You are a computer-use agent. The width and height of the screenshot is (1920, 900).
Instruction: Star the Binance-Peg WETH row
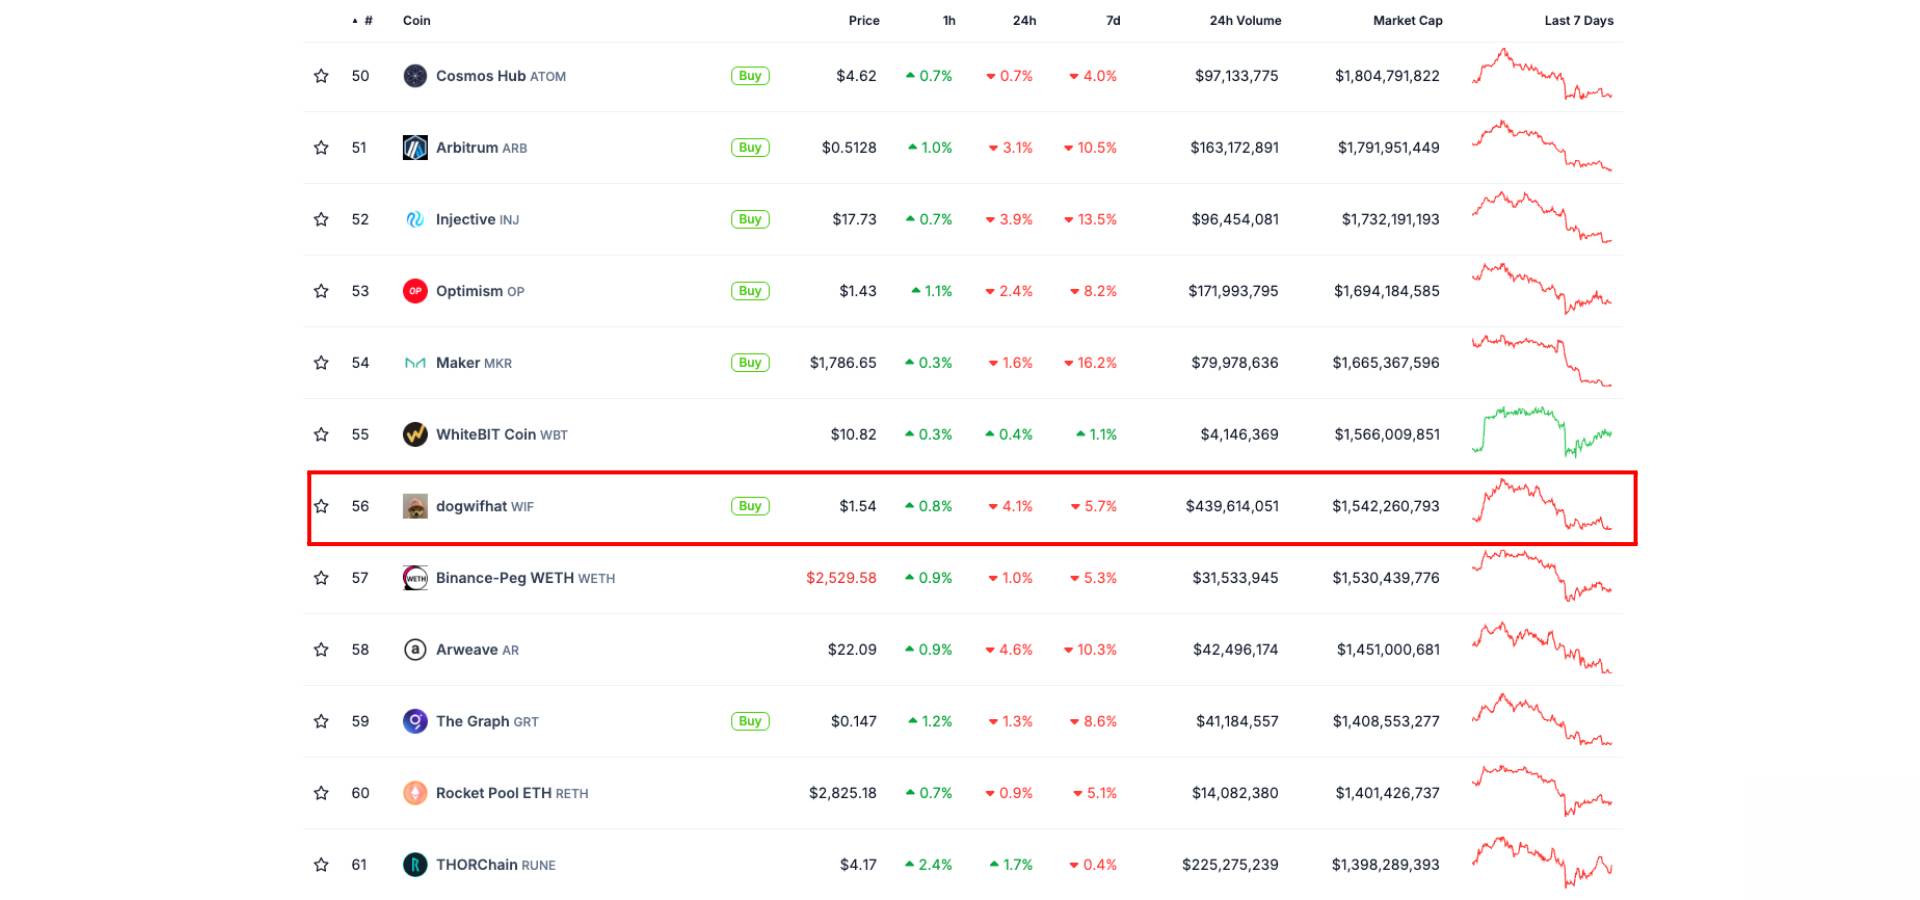point(321,578)
